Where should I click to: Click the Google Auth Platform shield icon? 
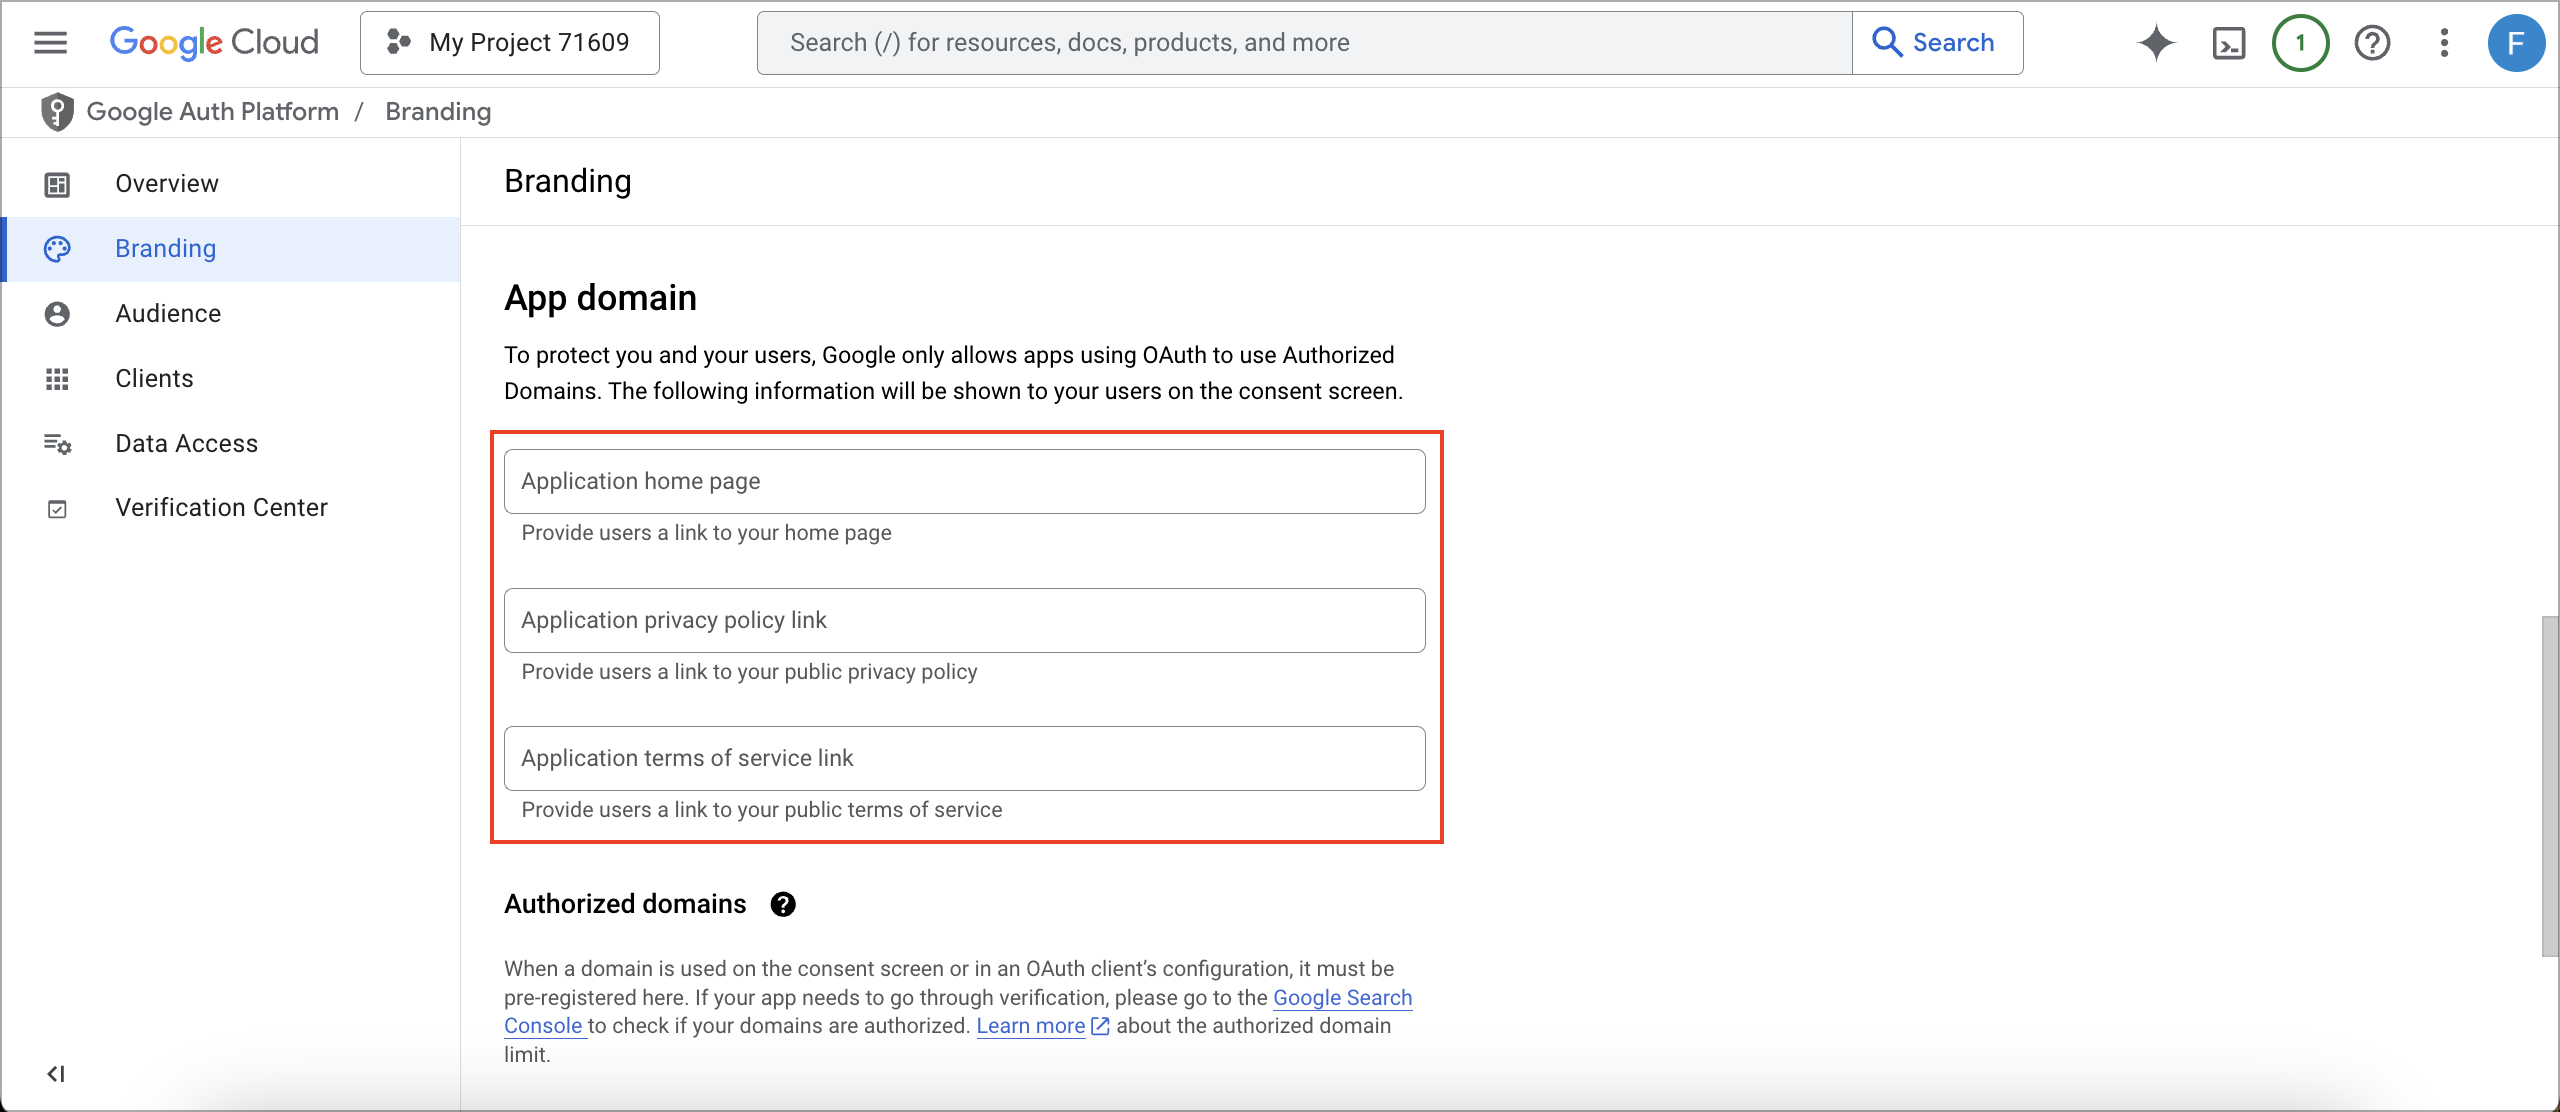pyautogui.click(x=57, y=112)
